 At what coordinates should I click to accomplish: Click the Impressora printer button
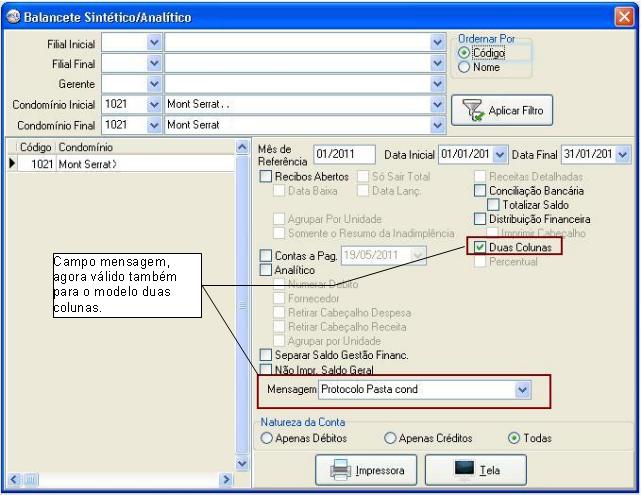point(367,470)
